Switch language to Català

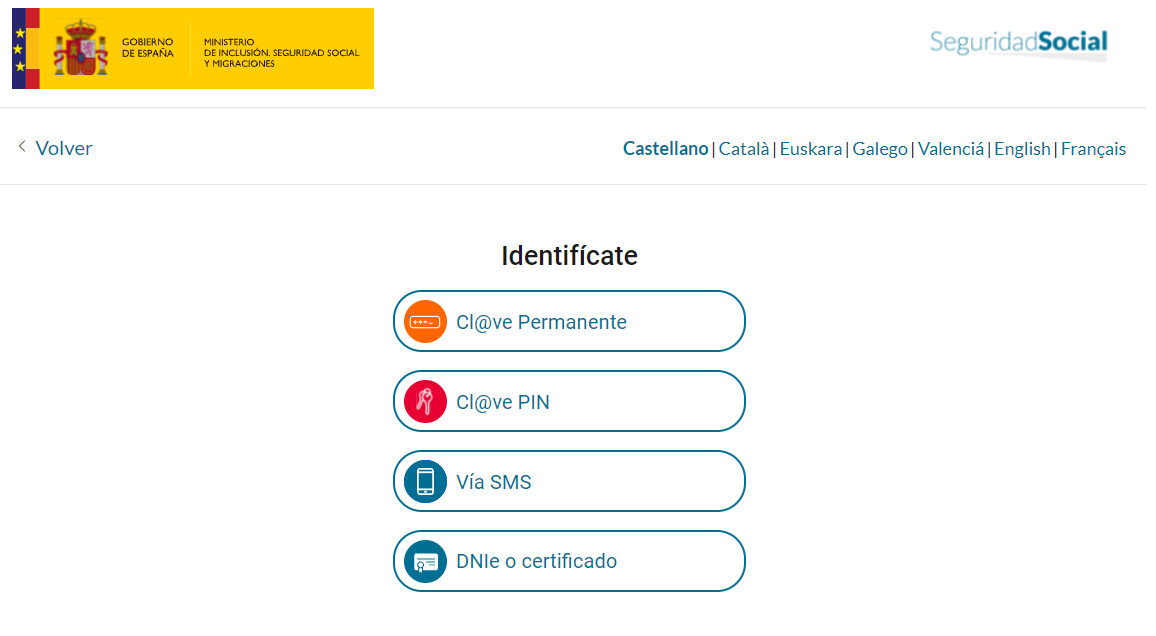pyautogui.click(x=744, y=149)
